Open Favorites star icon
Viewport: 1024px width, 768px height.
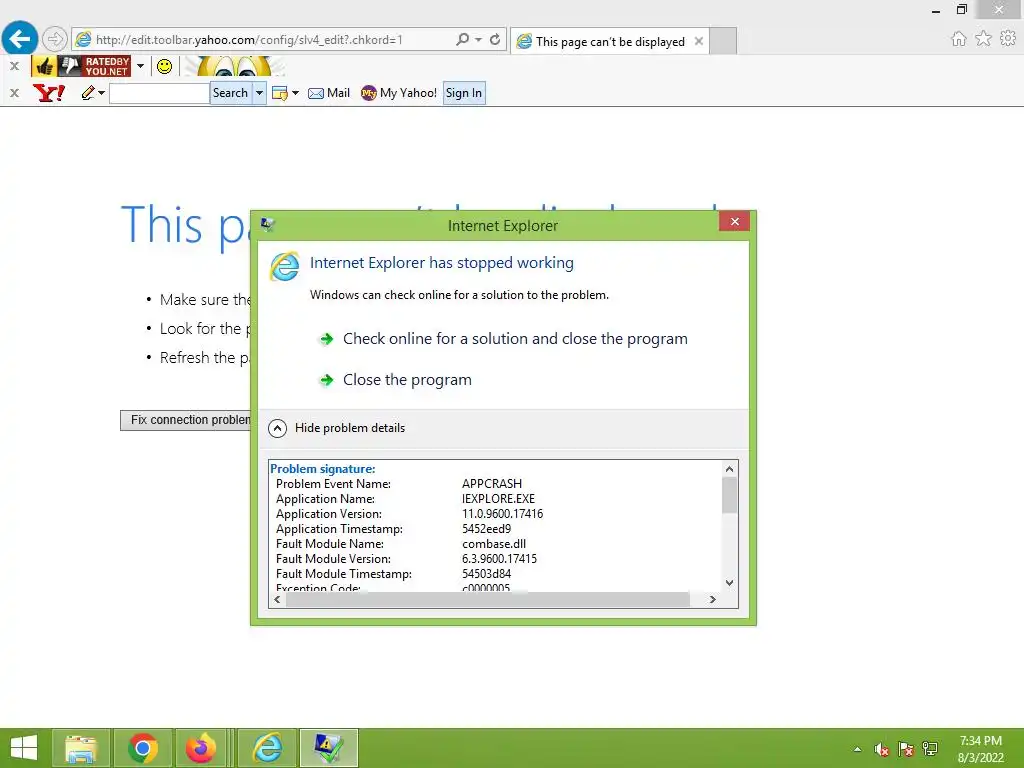pyautogui.click(x=983, y=39)
